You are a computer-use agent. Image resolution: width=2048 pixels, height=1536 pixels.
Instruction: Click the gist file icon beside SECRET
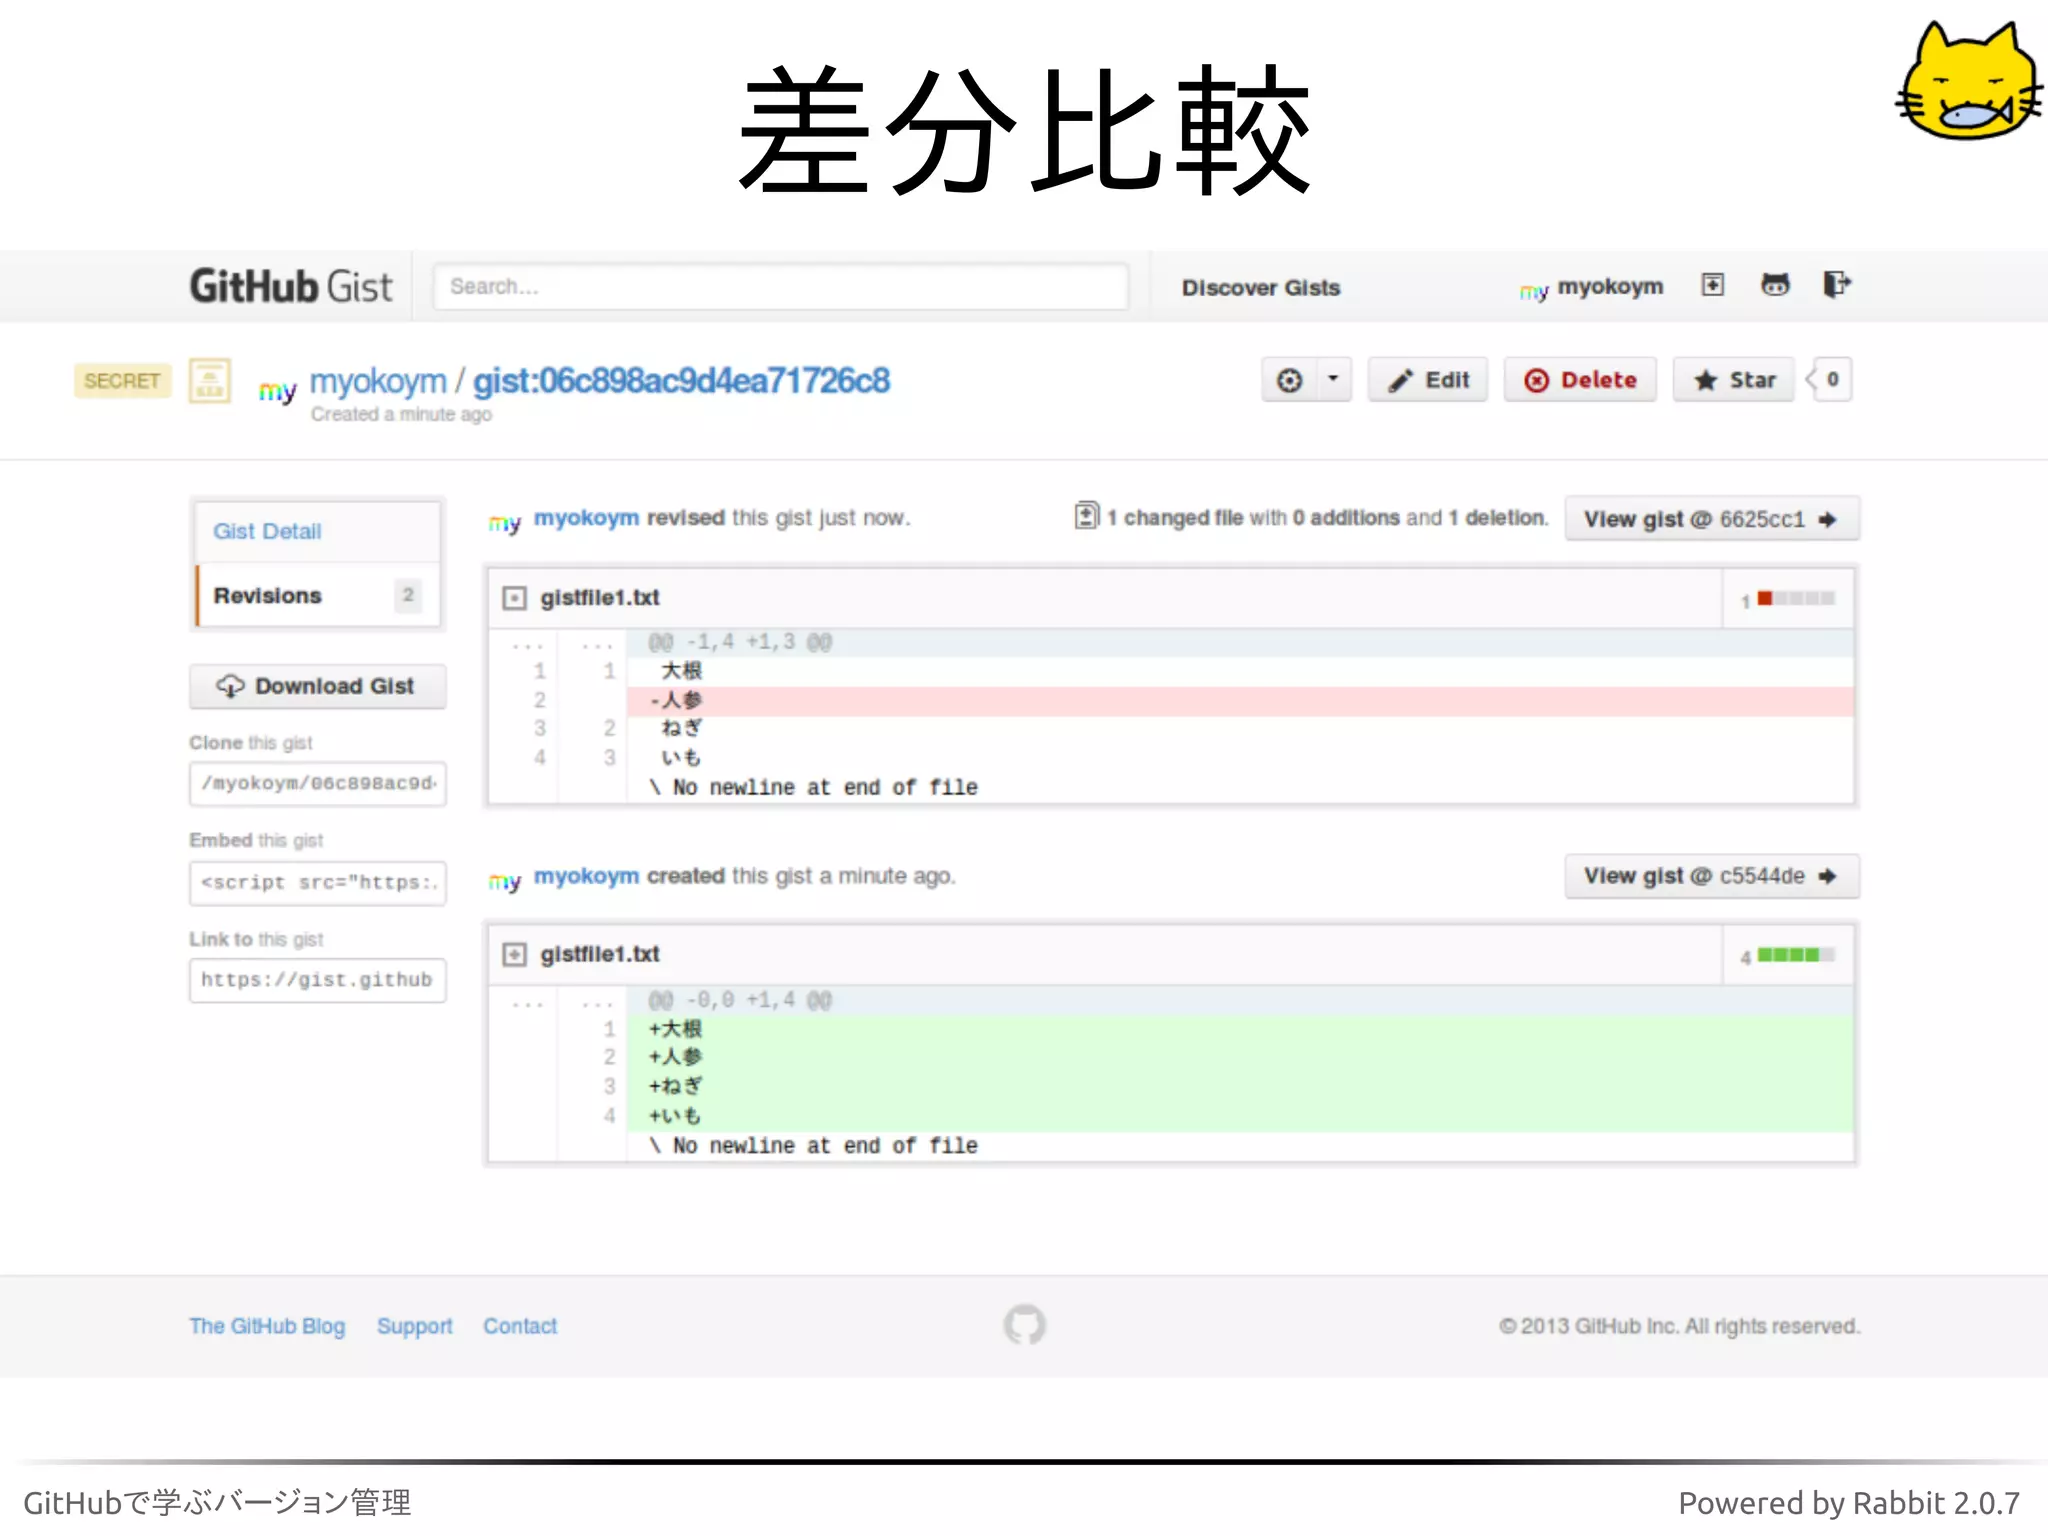pyautogui.click(x=210, y=380)
